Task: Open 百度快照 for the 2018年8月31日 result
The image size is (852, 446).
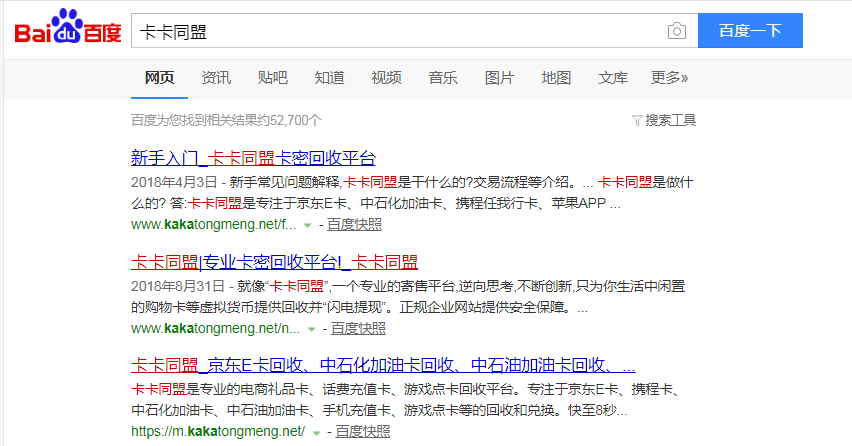Action: pyautogui.click(x=358, y=328)
